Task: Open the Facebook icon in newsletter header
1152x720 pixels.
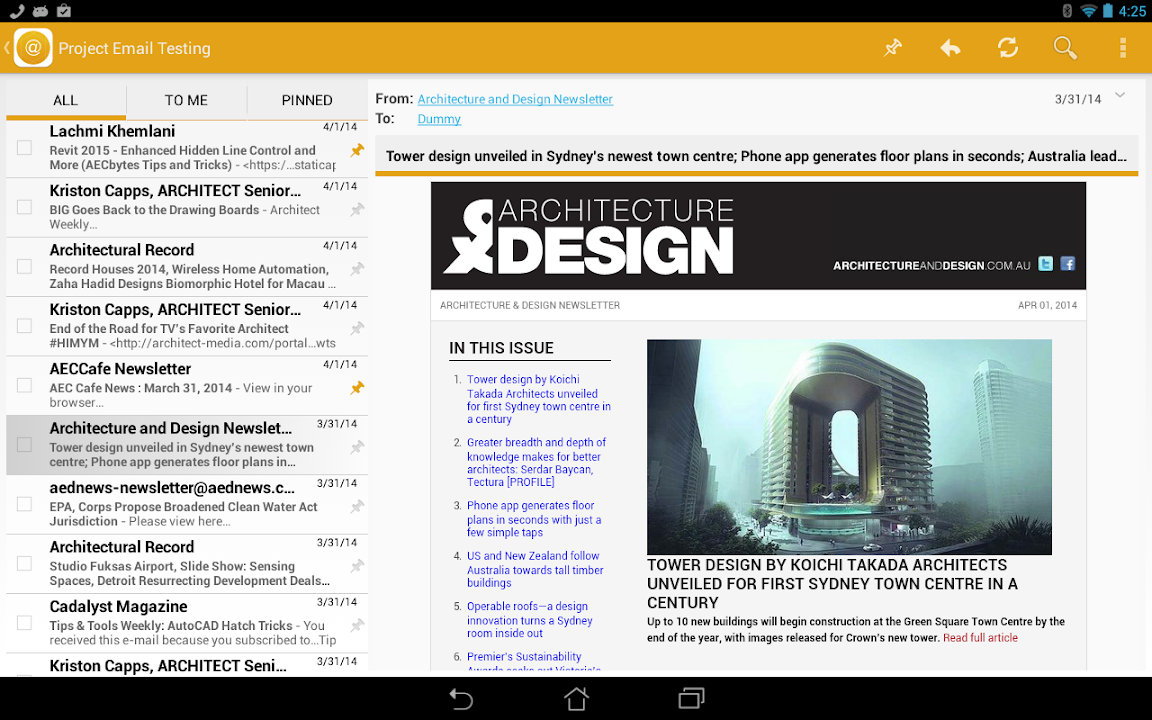Action: coord(1068,264)
